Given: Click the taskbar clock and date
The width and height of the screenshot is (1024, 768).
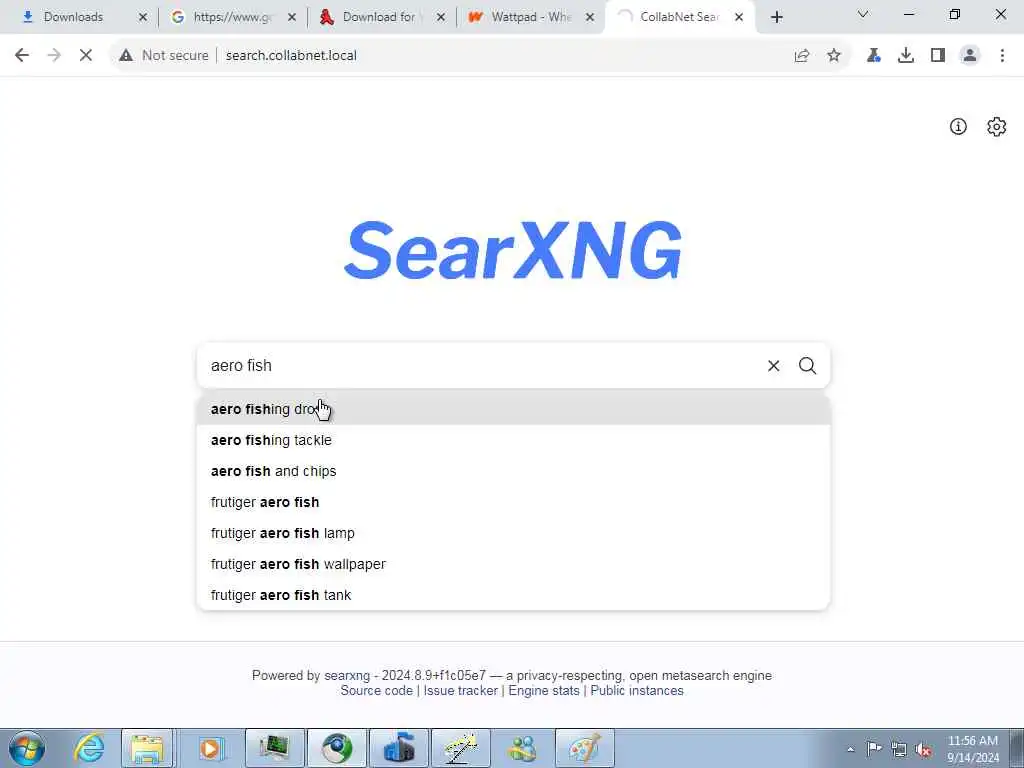Looking at the screenshot, I should click(972, 749).
